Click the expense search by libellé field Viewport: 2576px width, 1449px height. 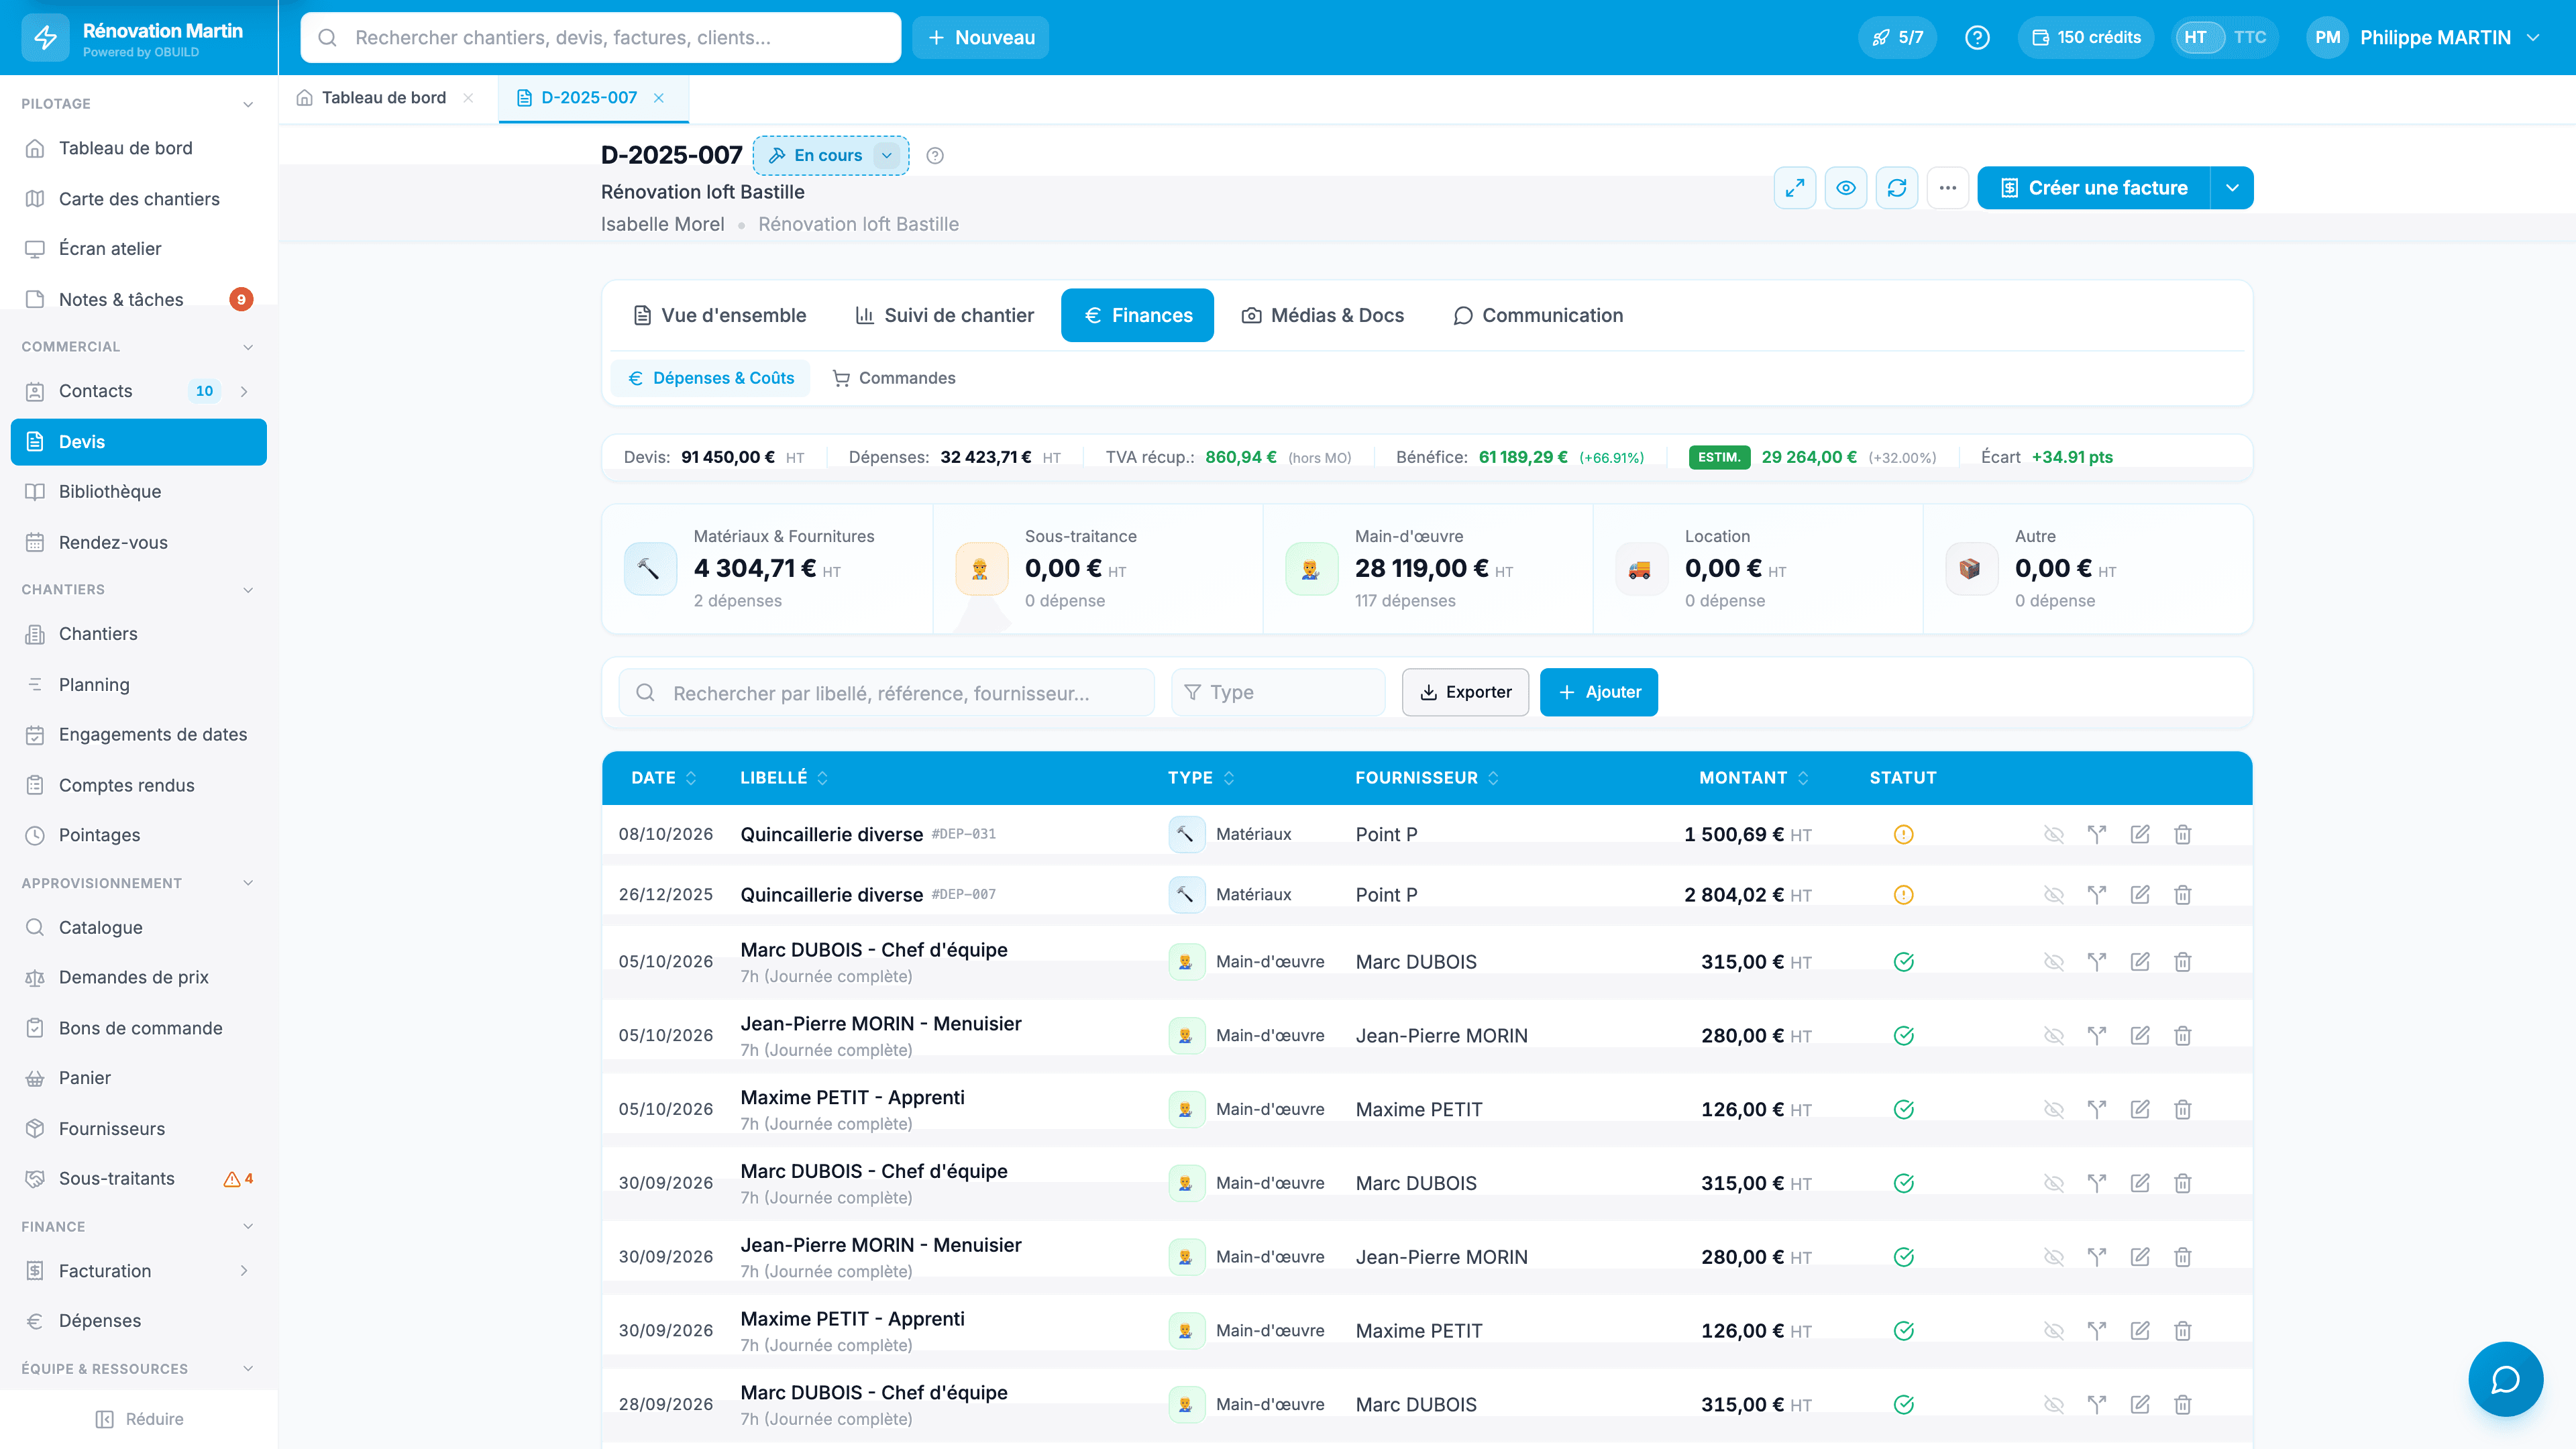[886, 692]
